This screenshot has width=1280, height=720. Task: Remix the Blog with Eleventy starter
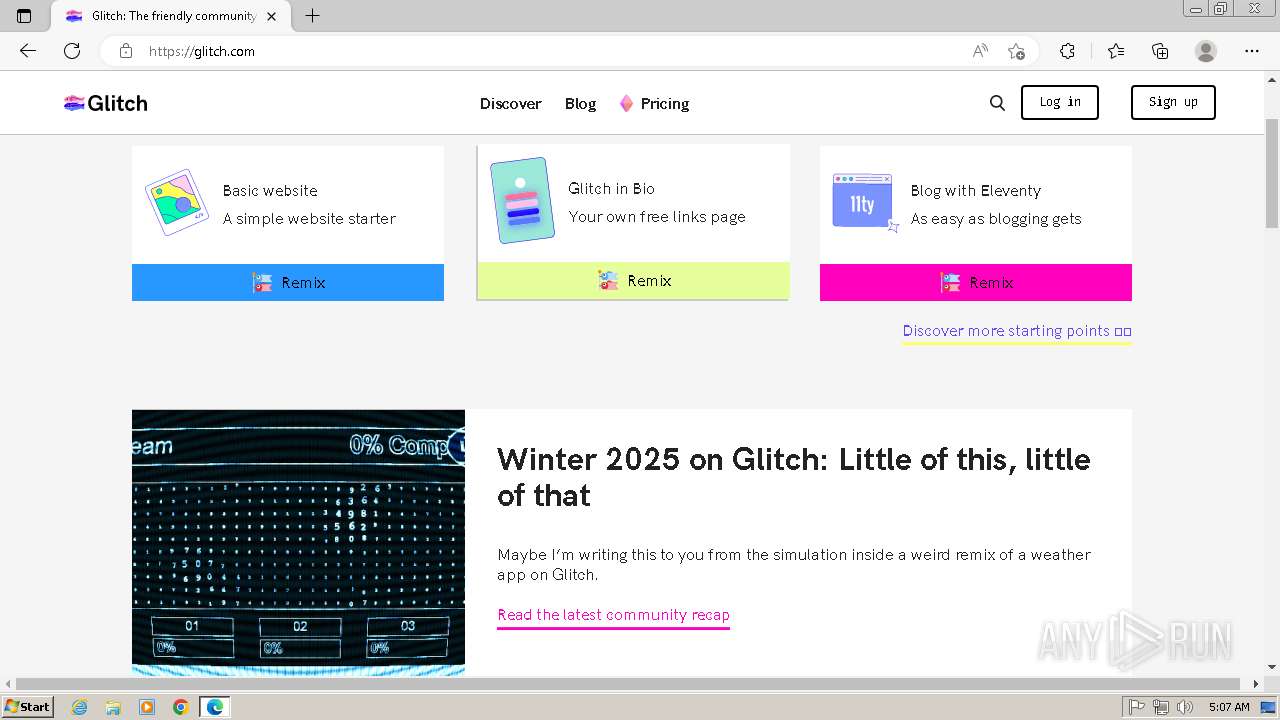[x=976, y=282]
